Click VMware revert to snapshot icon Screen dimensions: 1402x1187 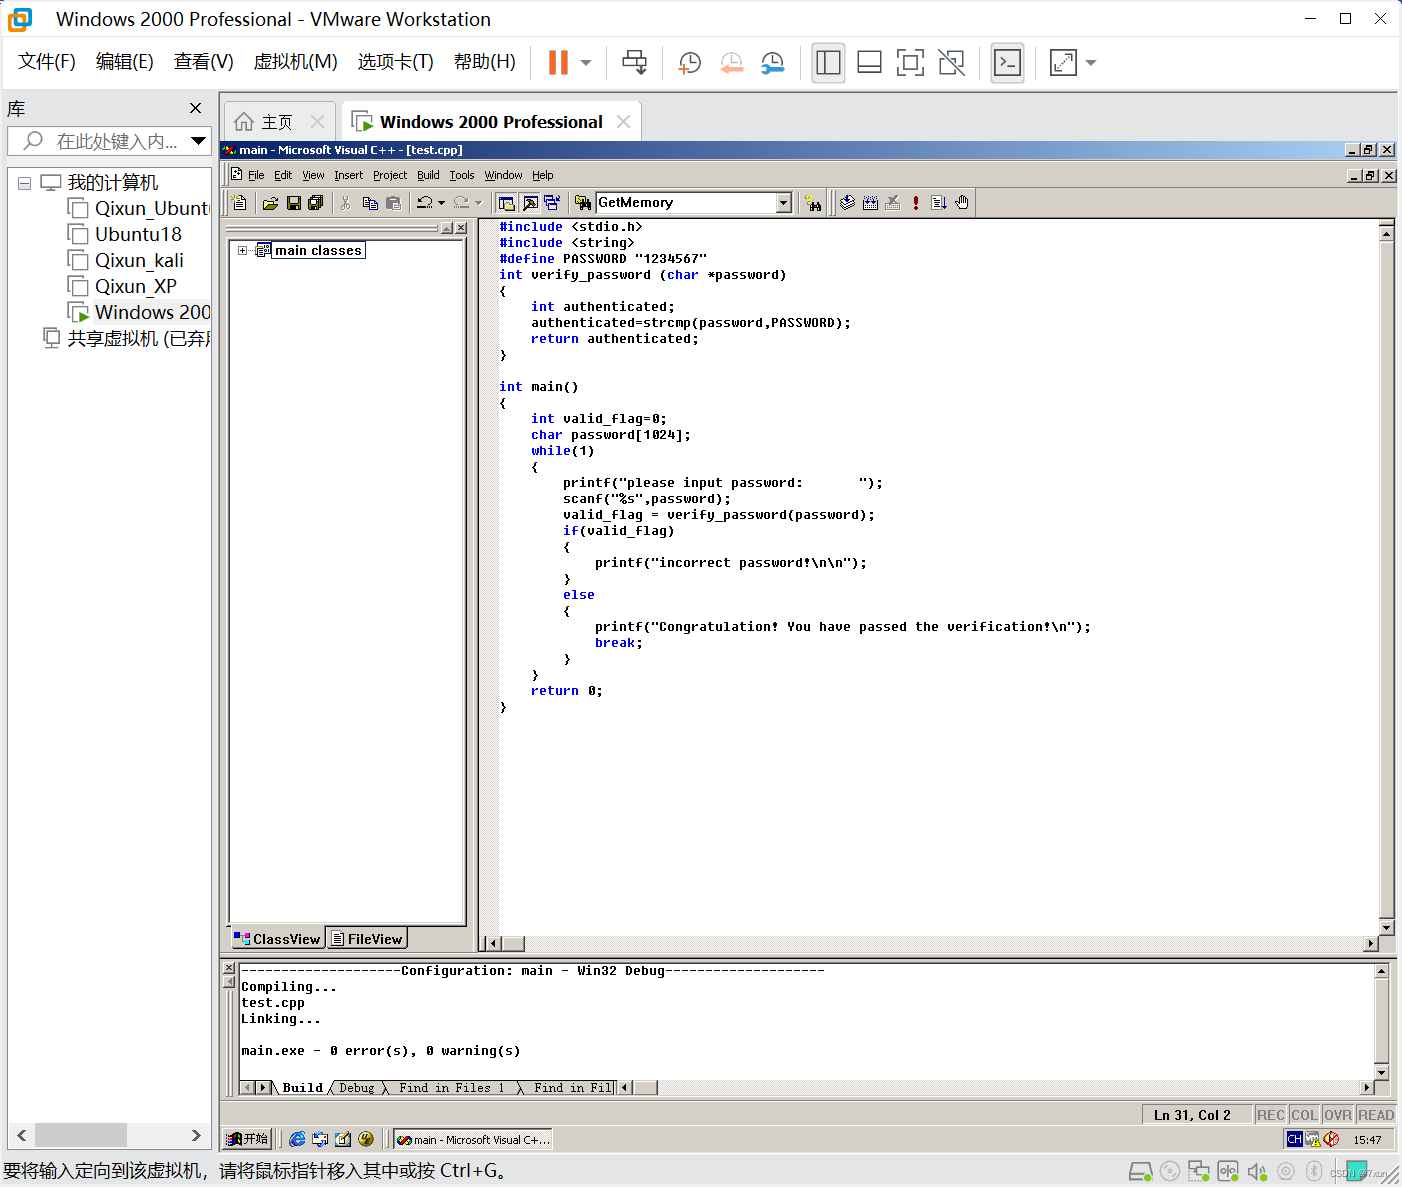click(x=731, y=63)
